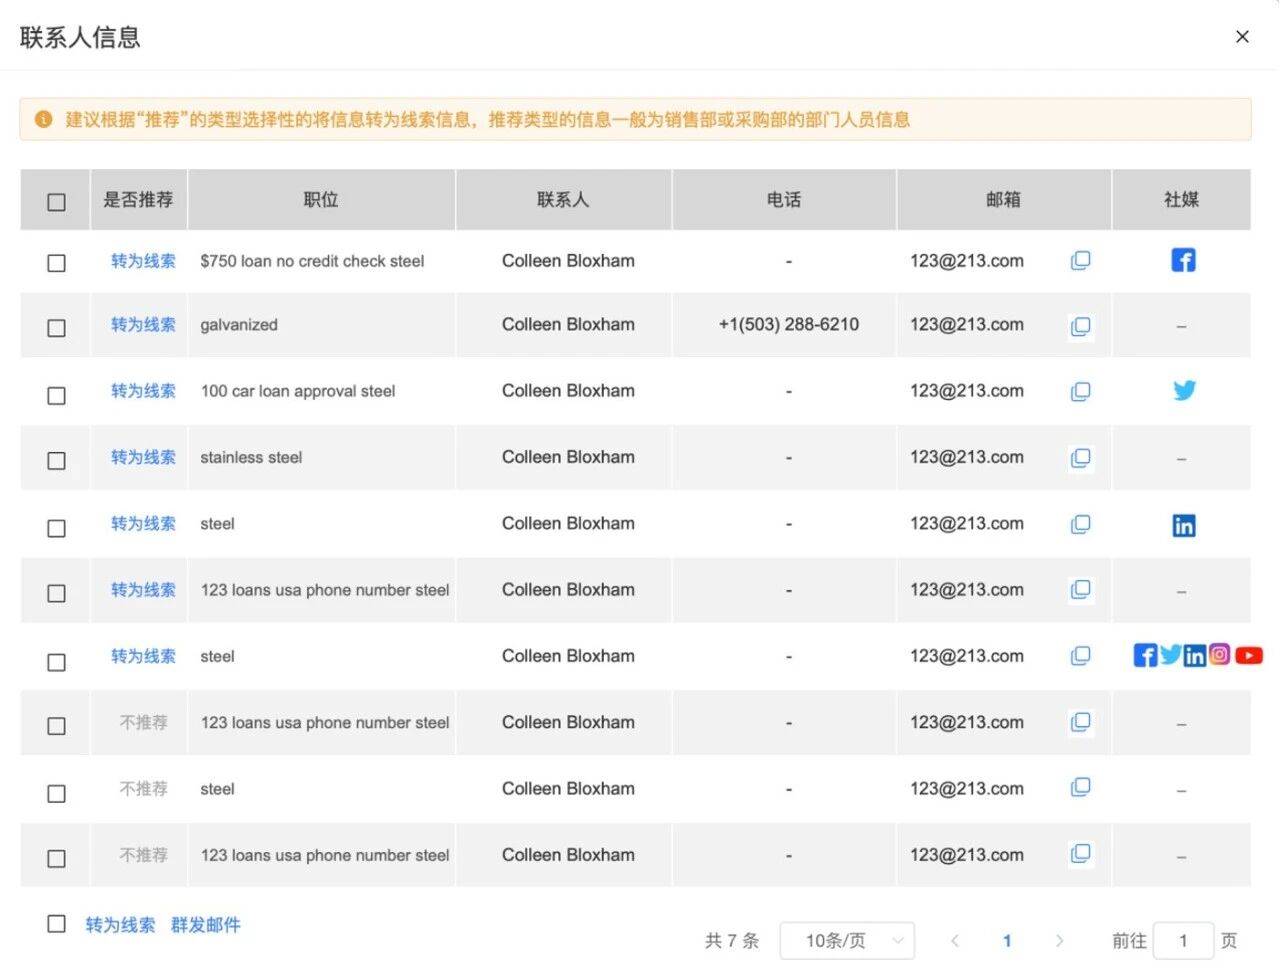Select the stainless steel row checkbox
This screenshot has height=979, width=1280.
click(x=57, y=461)
